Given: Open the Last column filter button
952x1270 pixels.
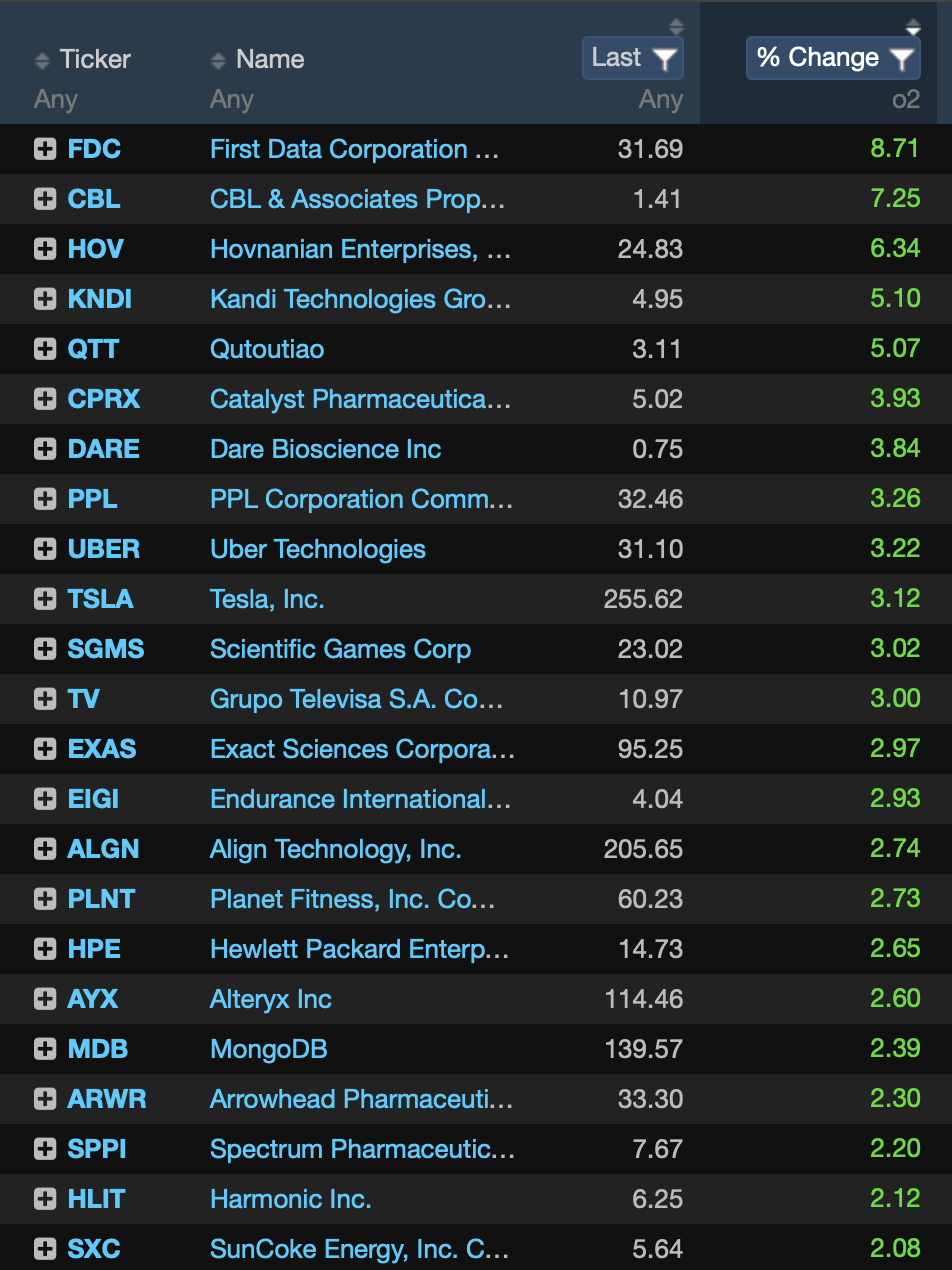Looking at the screenshot, I should click(x=633, y=58).
